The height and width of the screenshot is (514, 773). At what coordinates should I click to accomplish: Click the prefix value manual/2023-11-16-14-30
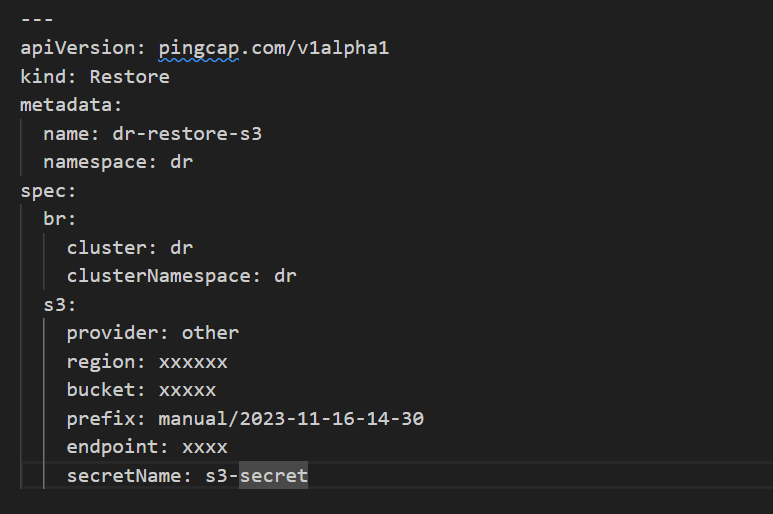click(x=291, y=418)
